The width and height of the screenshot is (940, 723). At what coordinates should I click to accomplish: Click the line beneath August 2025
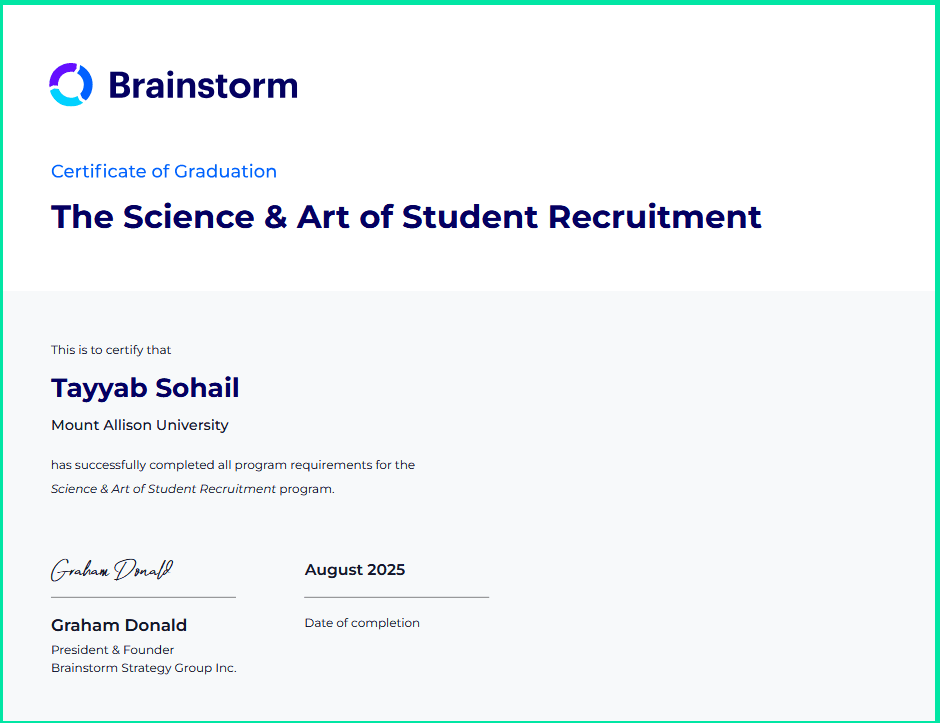(x=396, y=597)
